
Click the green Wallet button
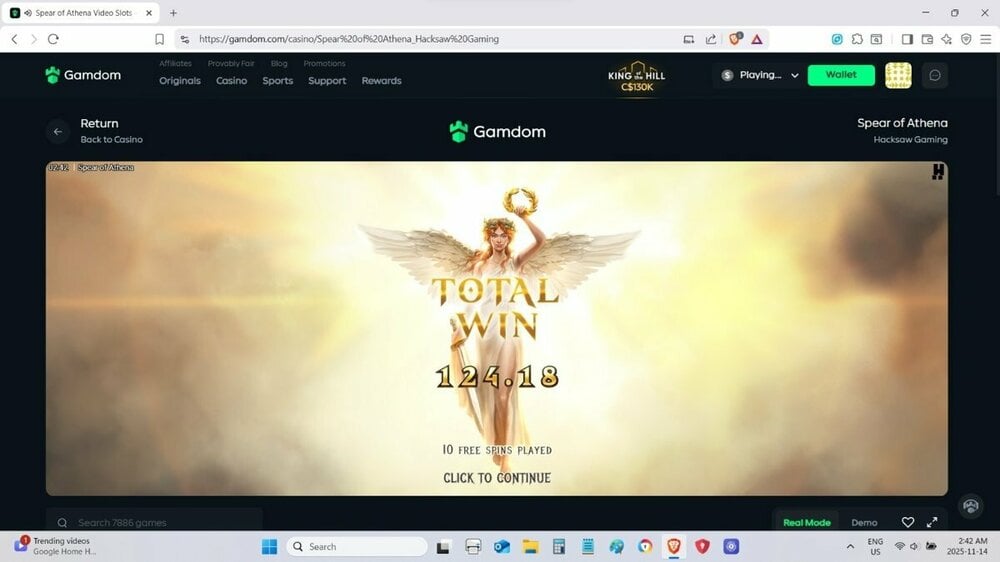841,75
